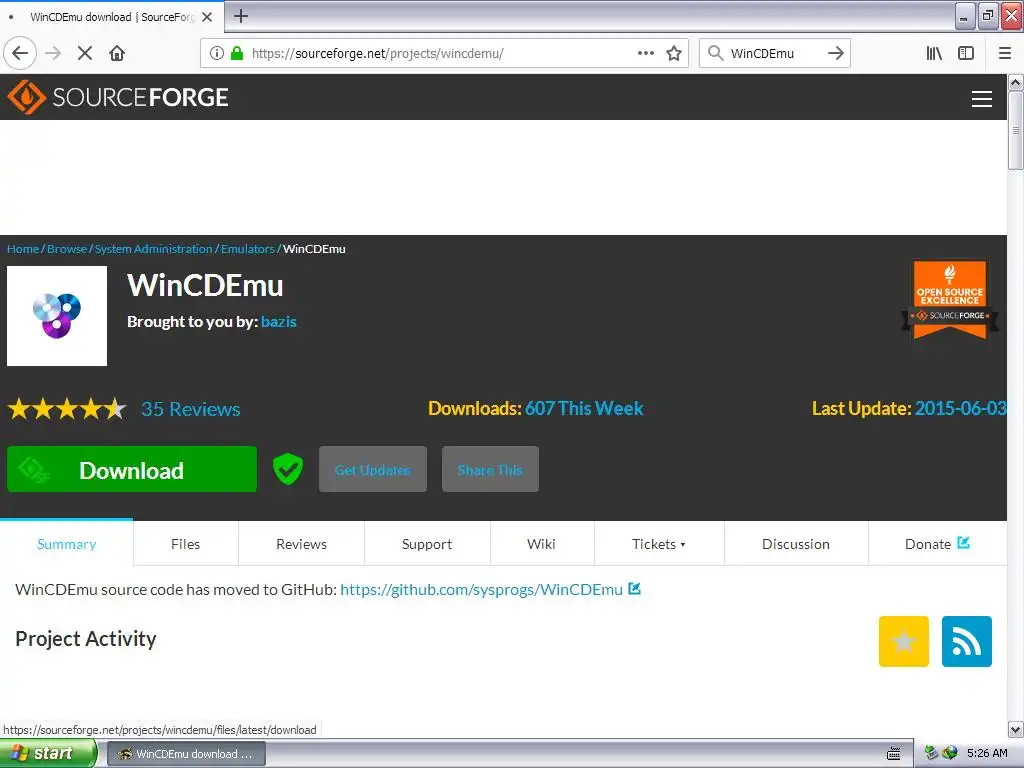
Task: Select the Summary tab
Action: [67, 543]
